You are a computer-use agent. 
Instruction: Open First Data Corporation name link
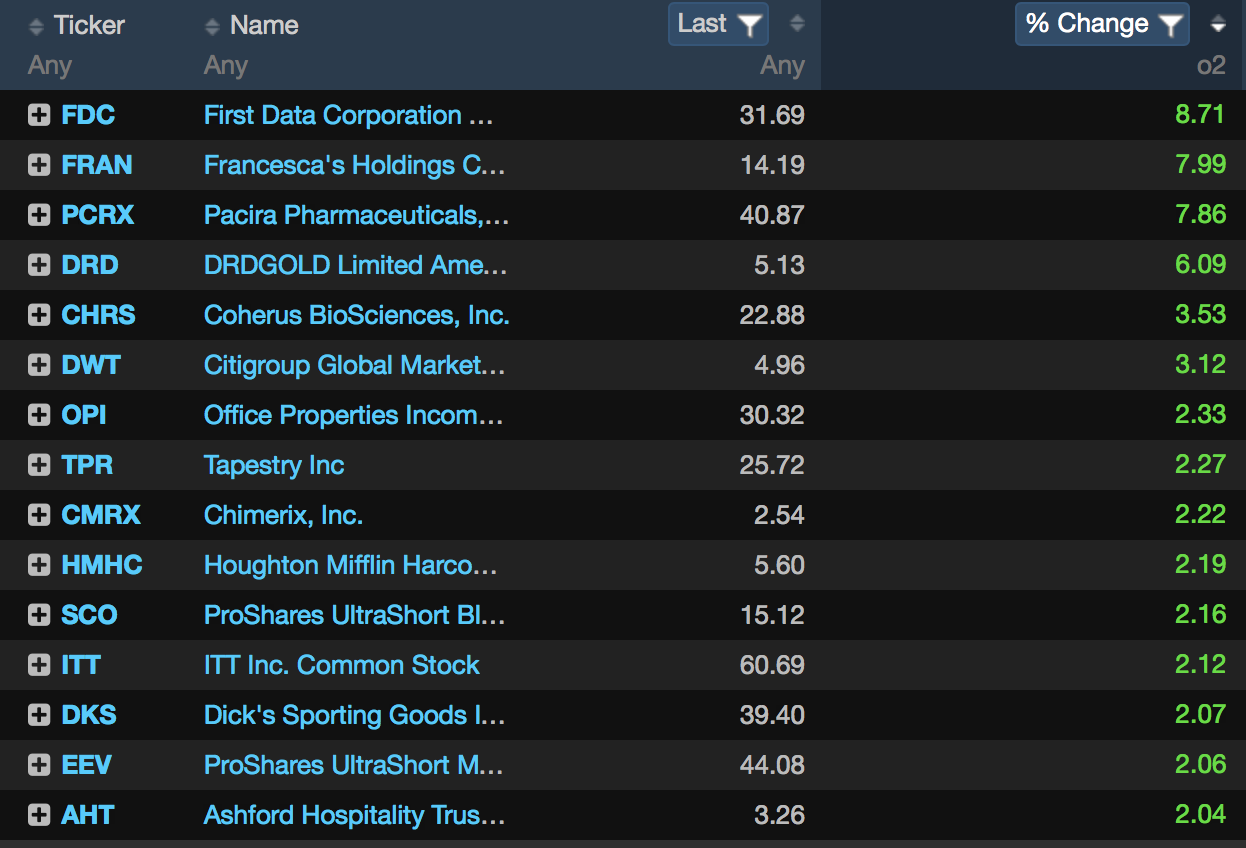point(348,115)
